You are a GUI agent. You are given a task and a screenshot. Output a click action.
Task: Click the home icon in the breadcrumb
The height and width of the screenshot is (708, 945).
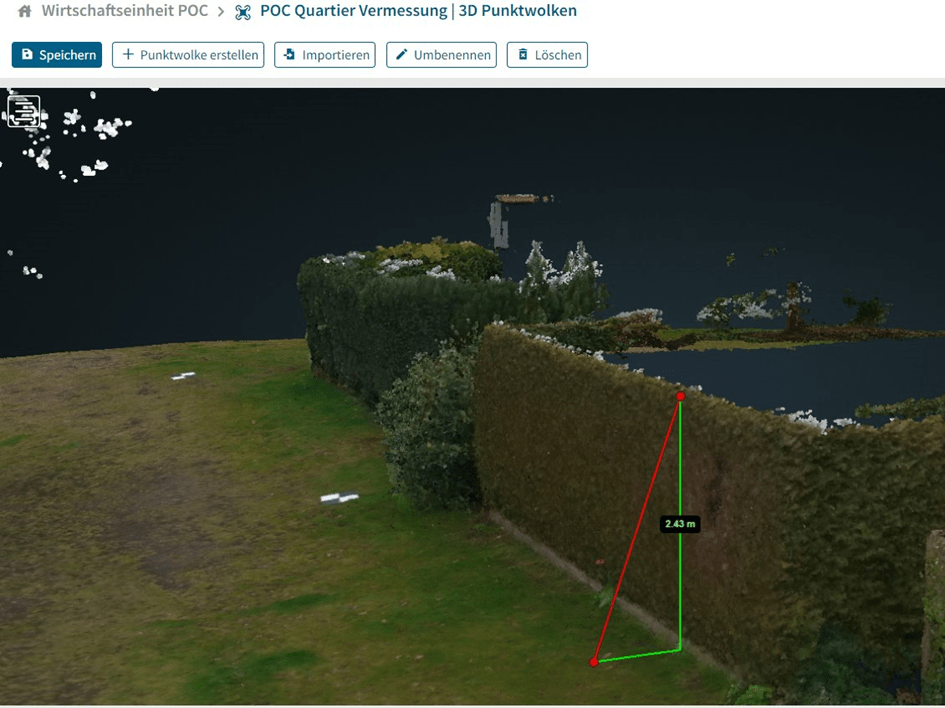(x=24, y=12)
